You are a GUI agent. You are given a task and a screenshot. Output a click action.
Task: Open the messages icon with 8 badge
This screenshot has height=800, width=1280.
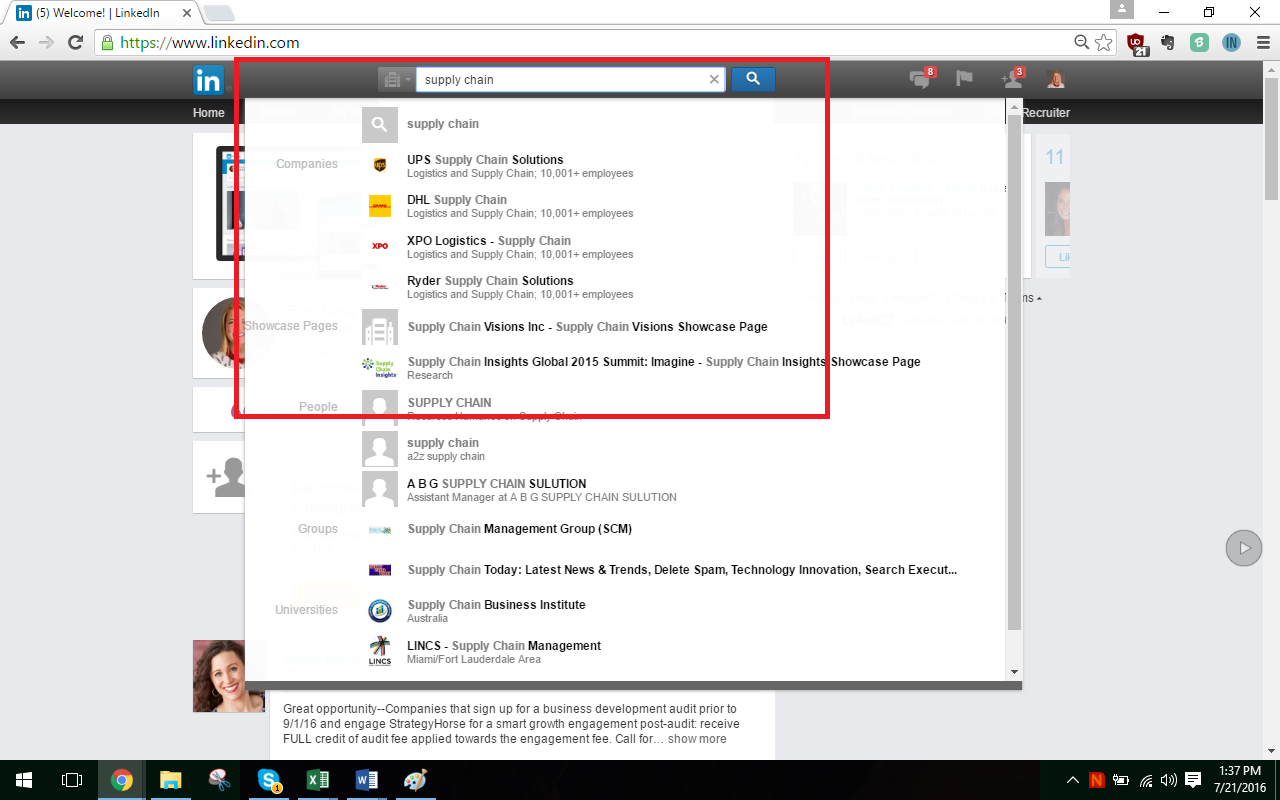click(x=920, y=79)
